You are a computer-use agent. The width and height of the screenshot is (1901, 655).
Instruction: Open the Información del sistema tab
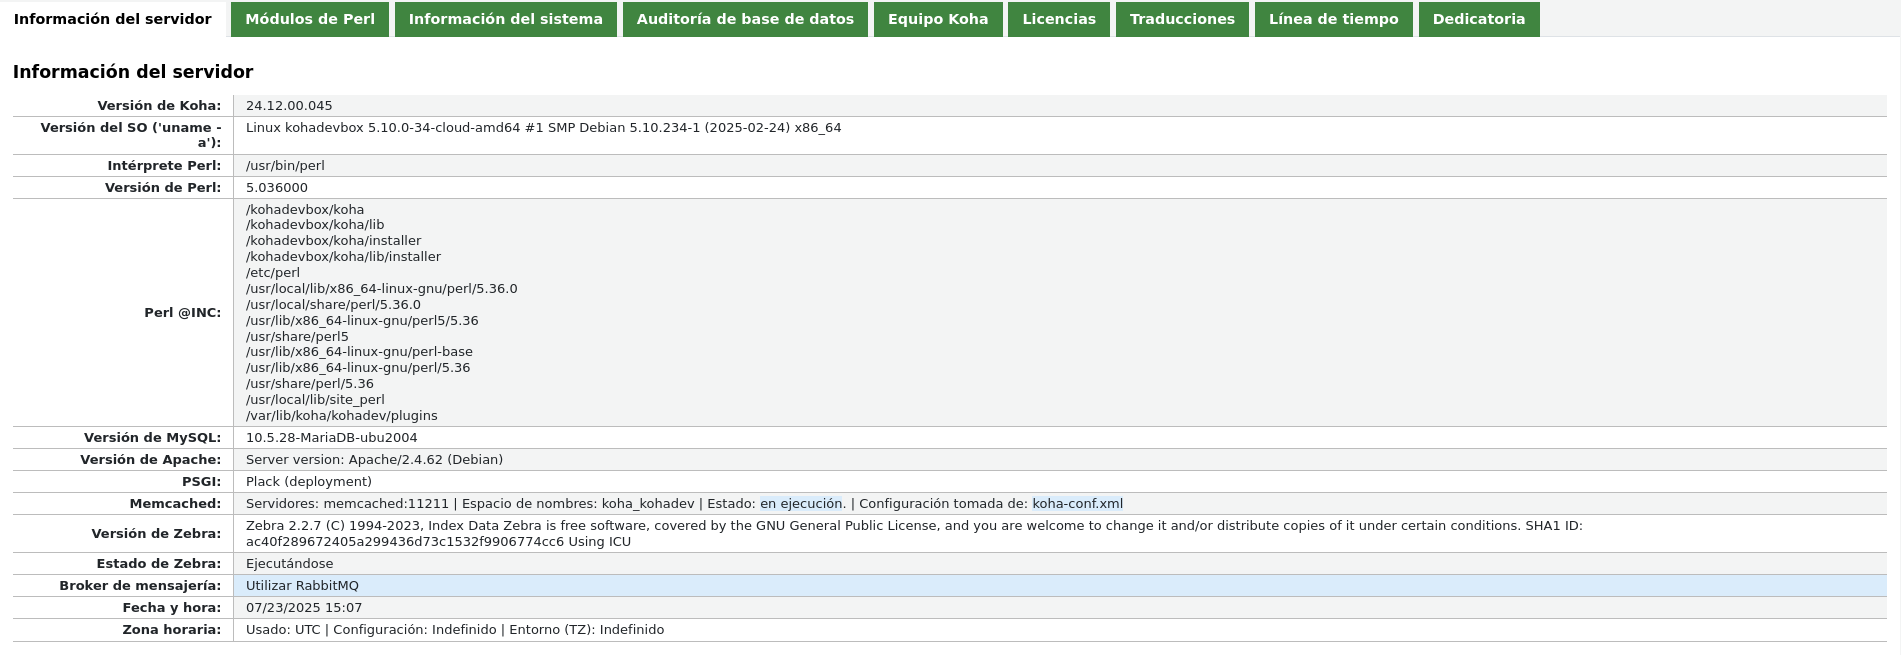[505, 19]
